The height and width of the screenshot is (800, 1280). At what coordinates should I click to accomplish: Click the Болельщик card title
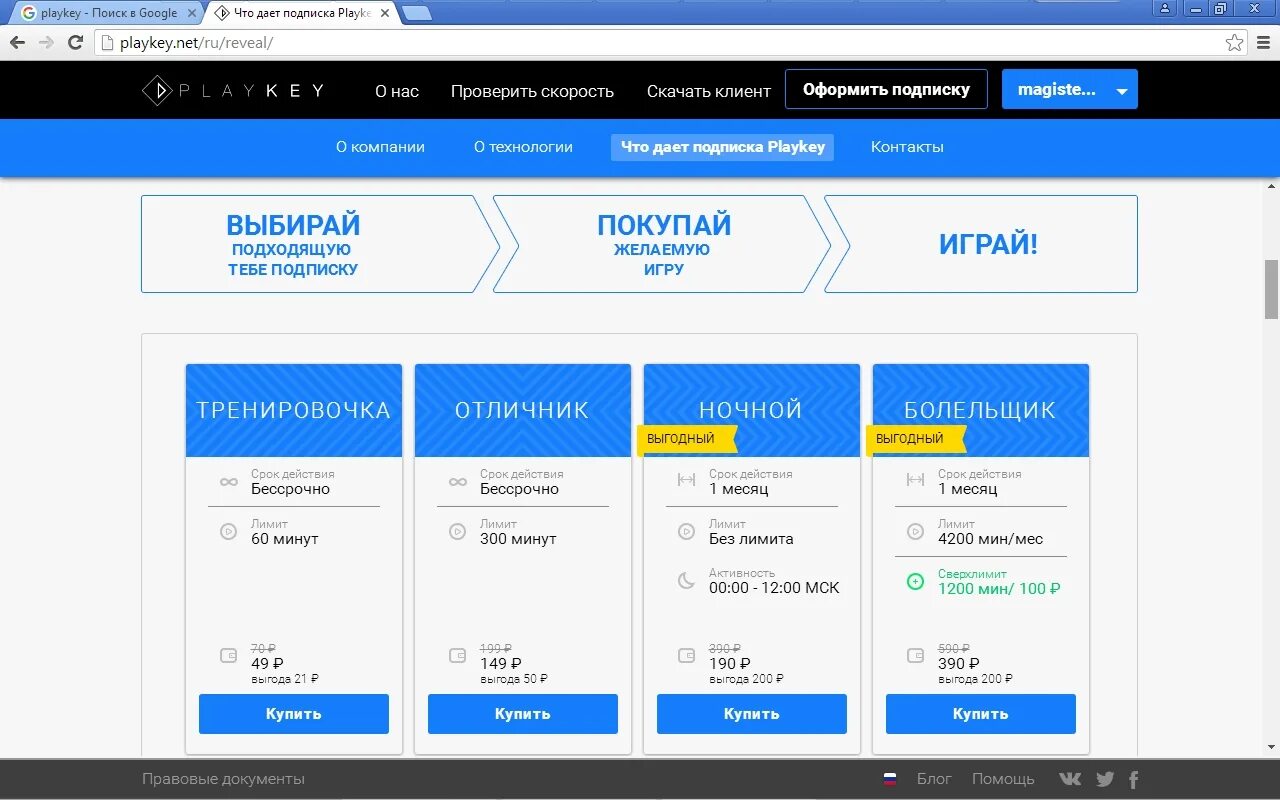pos(980,410)
